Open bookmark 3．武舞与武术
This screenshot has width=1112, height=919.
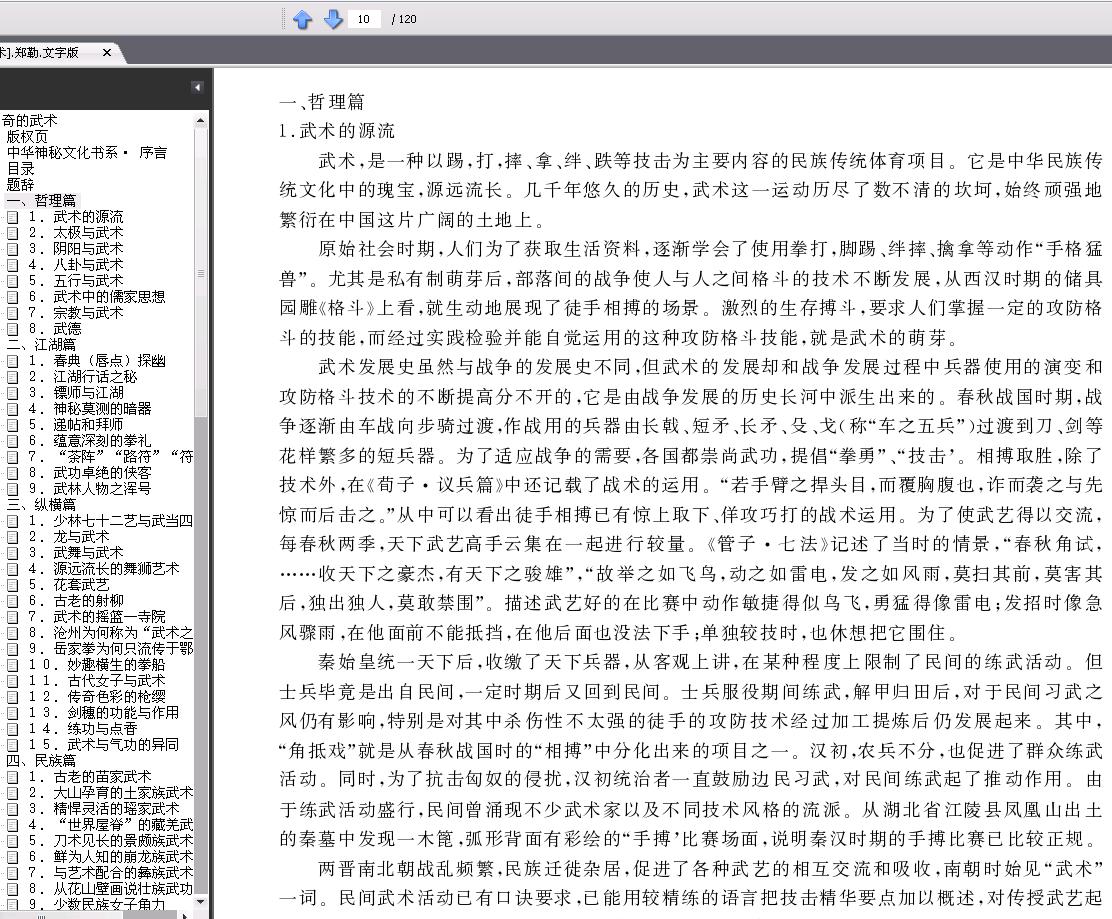click(x=76, y=552)
